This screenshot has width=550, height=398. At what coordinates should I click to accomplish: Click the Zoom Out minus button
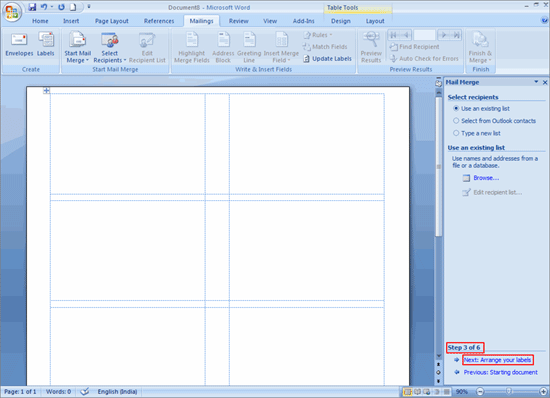tap(480, 392)
